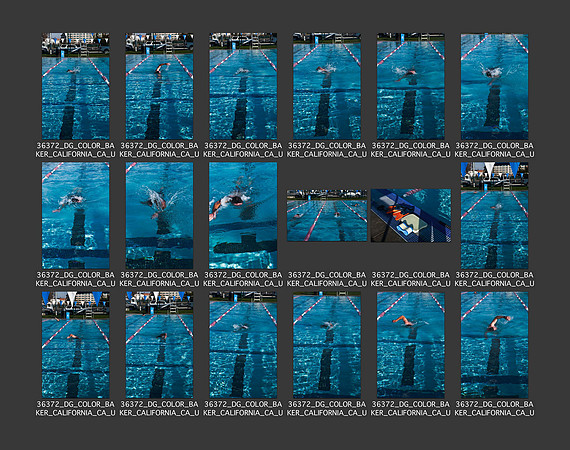The width and height of the screenshot is (570, 450).
Task: Select the last thumbnail in the top row
Action: (494, 86)
